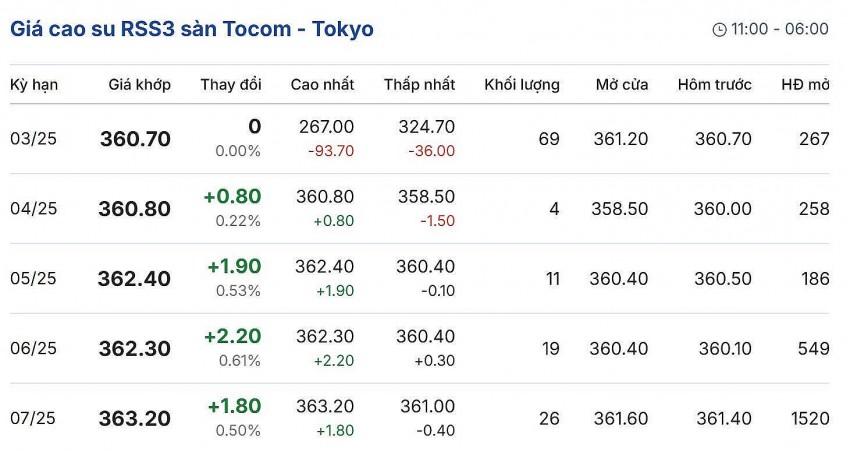Select the Thay đổi column header
Screen dimensions: 850x452
[230, 85]
